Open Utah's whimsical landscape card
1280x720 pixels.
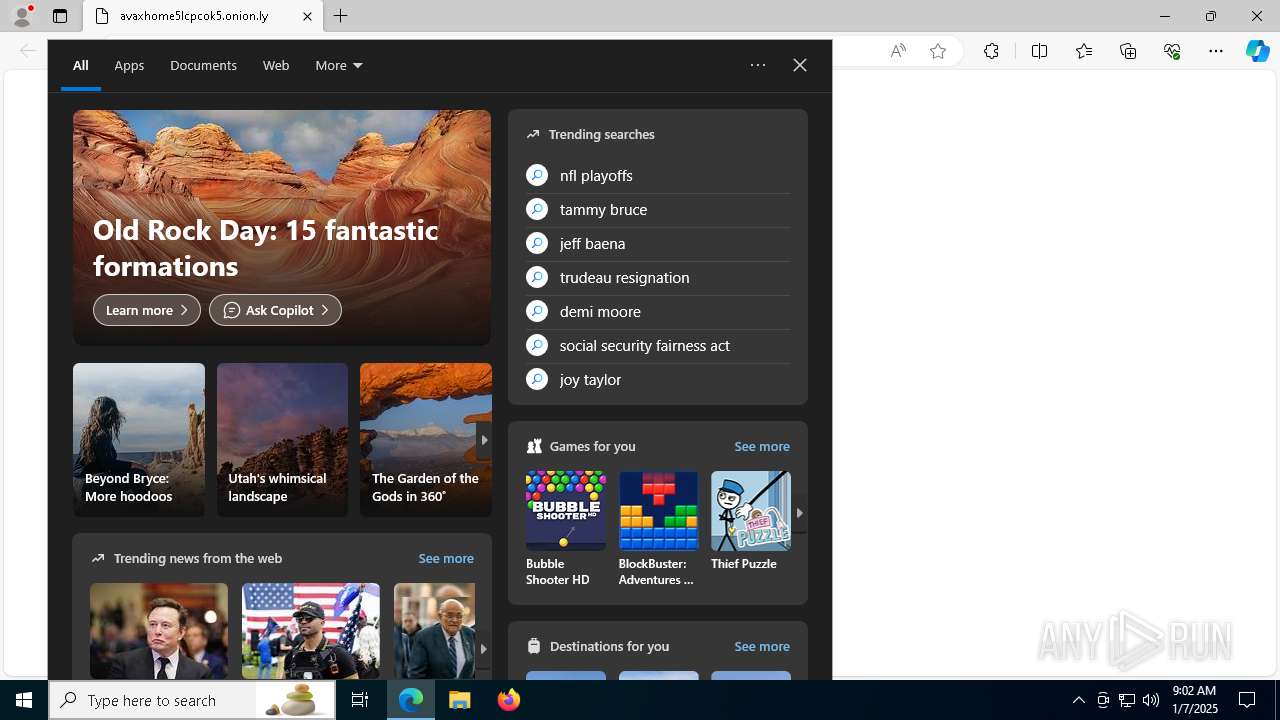coord(282,440)
